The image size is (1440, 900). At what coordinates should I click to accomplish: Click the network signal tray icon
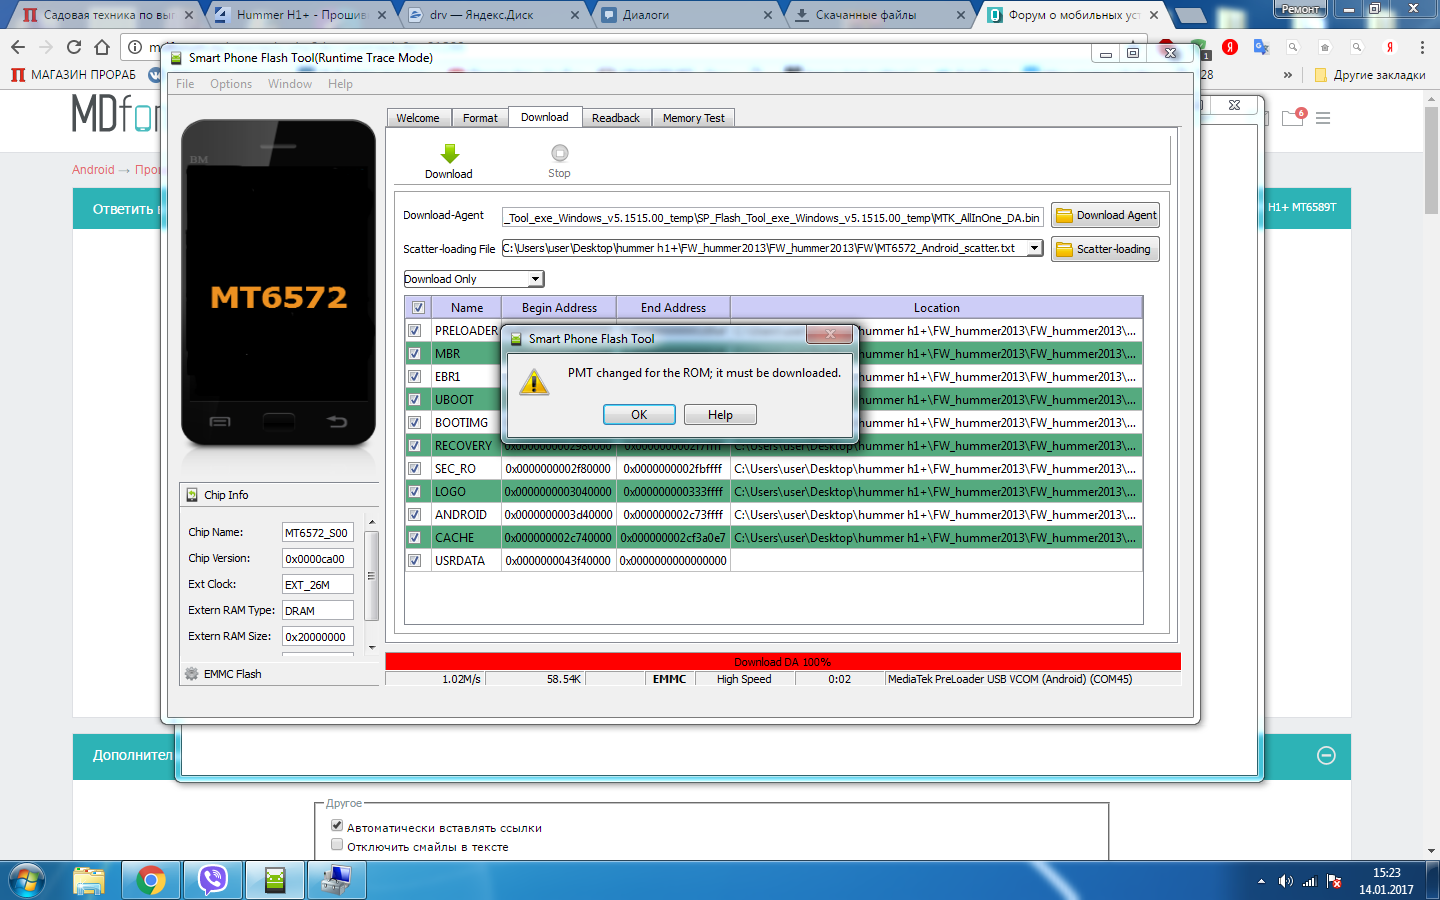1309,881
